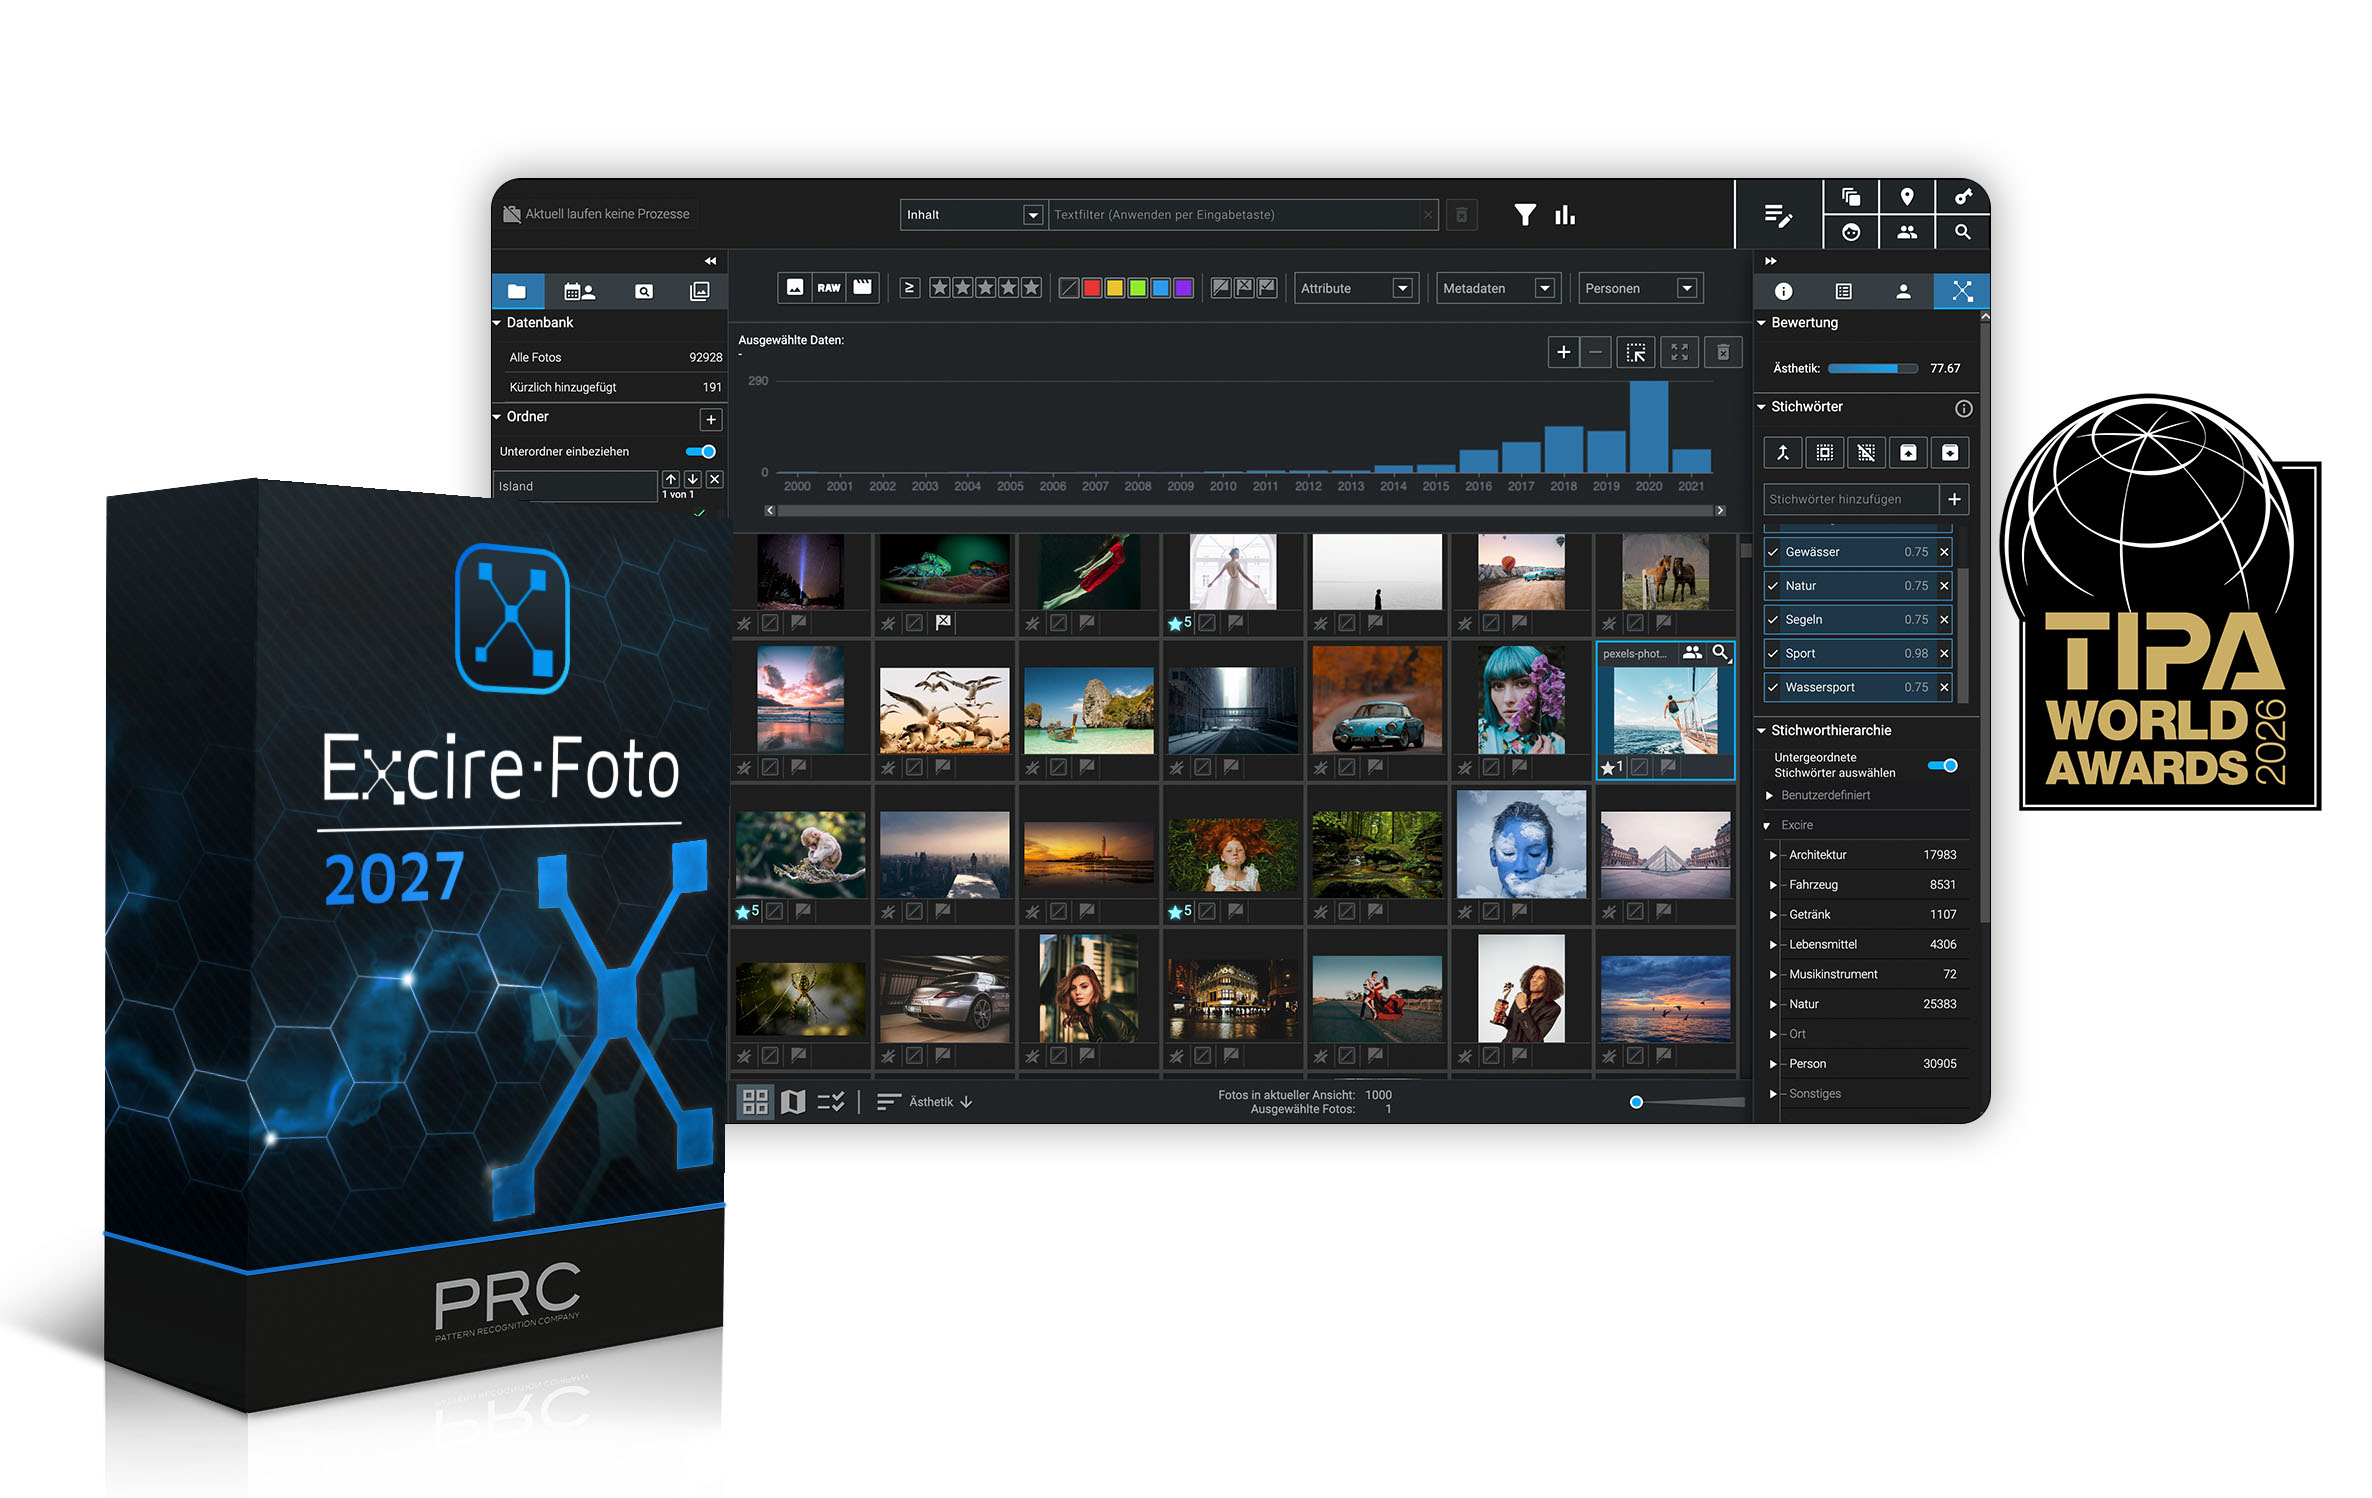
Task: Filter by video clapperboard icon
Action: [862, 288]
